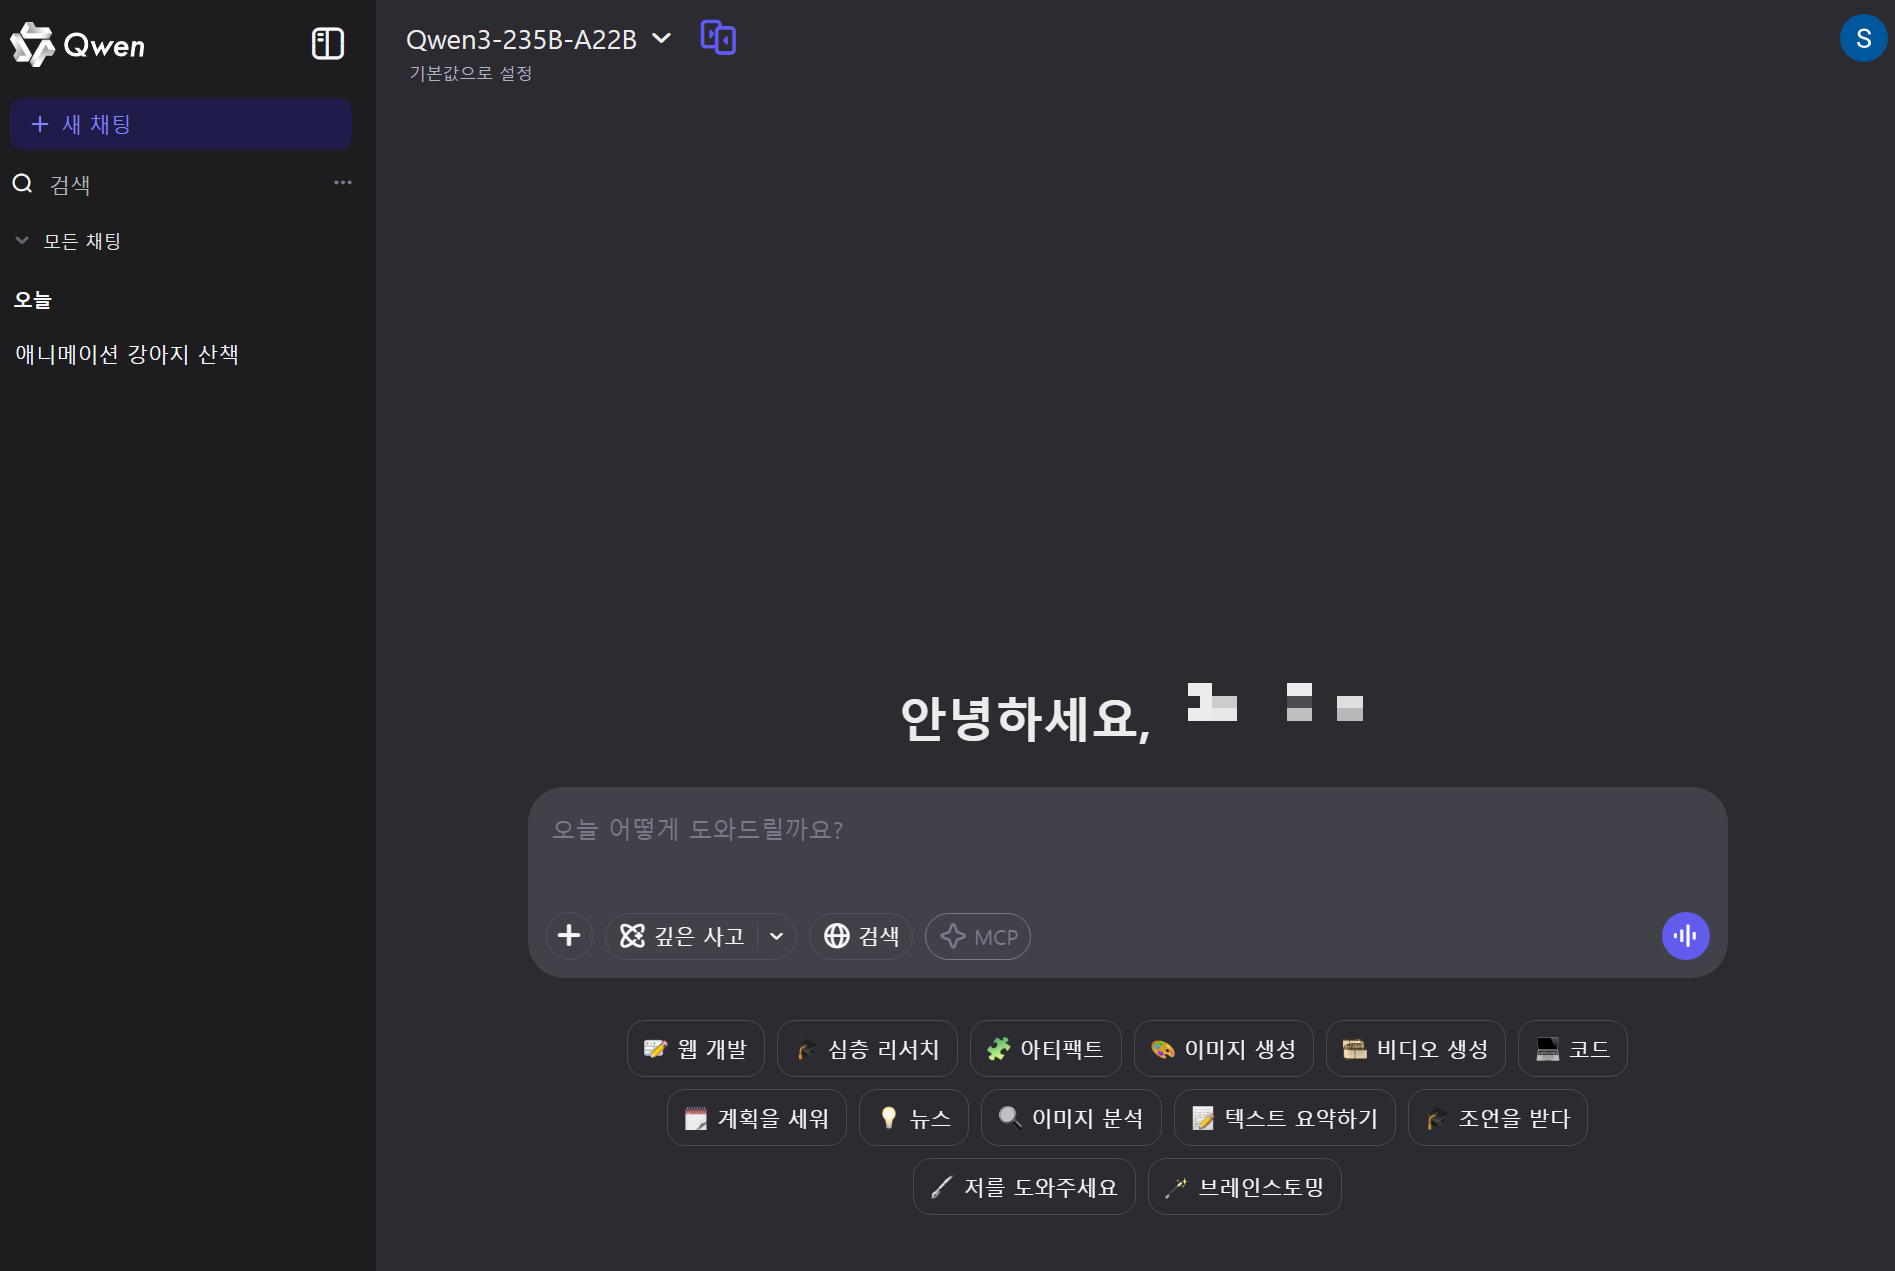This screenshot has width=1895, height=1271.
Task: Open the three-dot menu beside sidebar search
Action: click(x=343, y=182)
